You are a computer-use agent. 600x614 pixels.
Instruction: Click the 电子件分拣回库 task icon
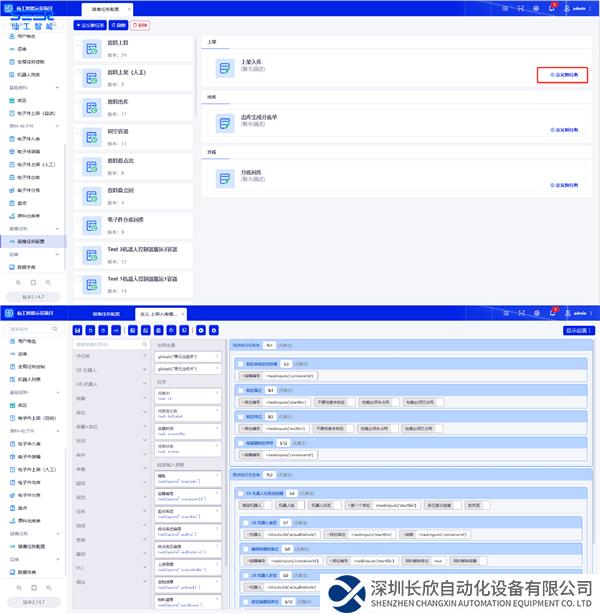pos(90,223)
